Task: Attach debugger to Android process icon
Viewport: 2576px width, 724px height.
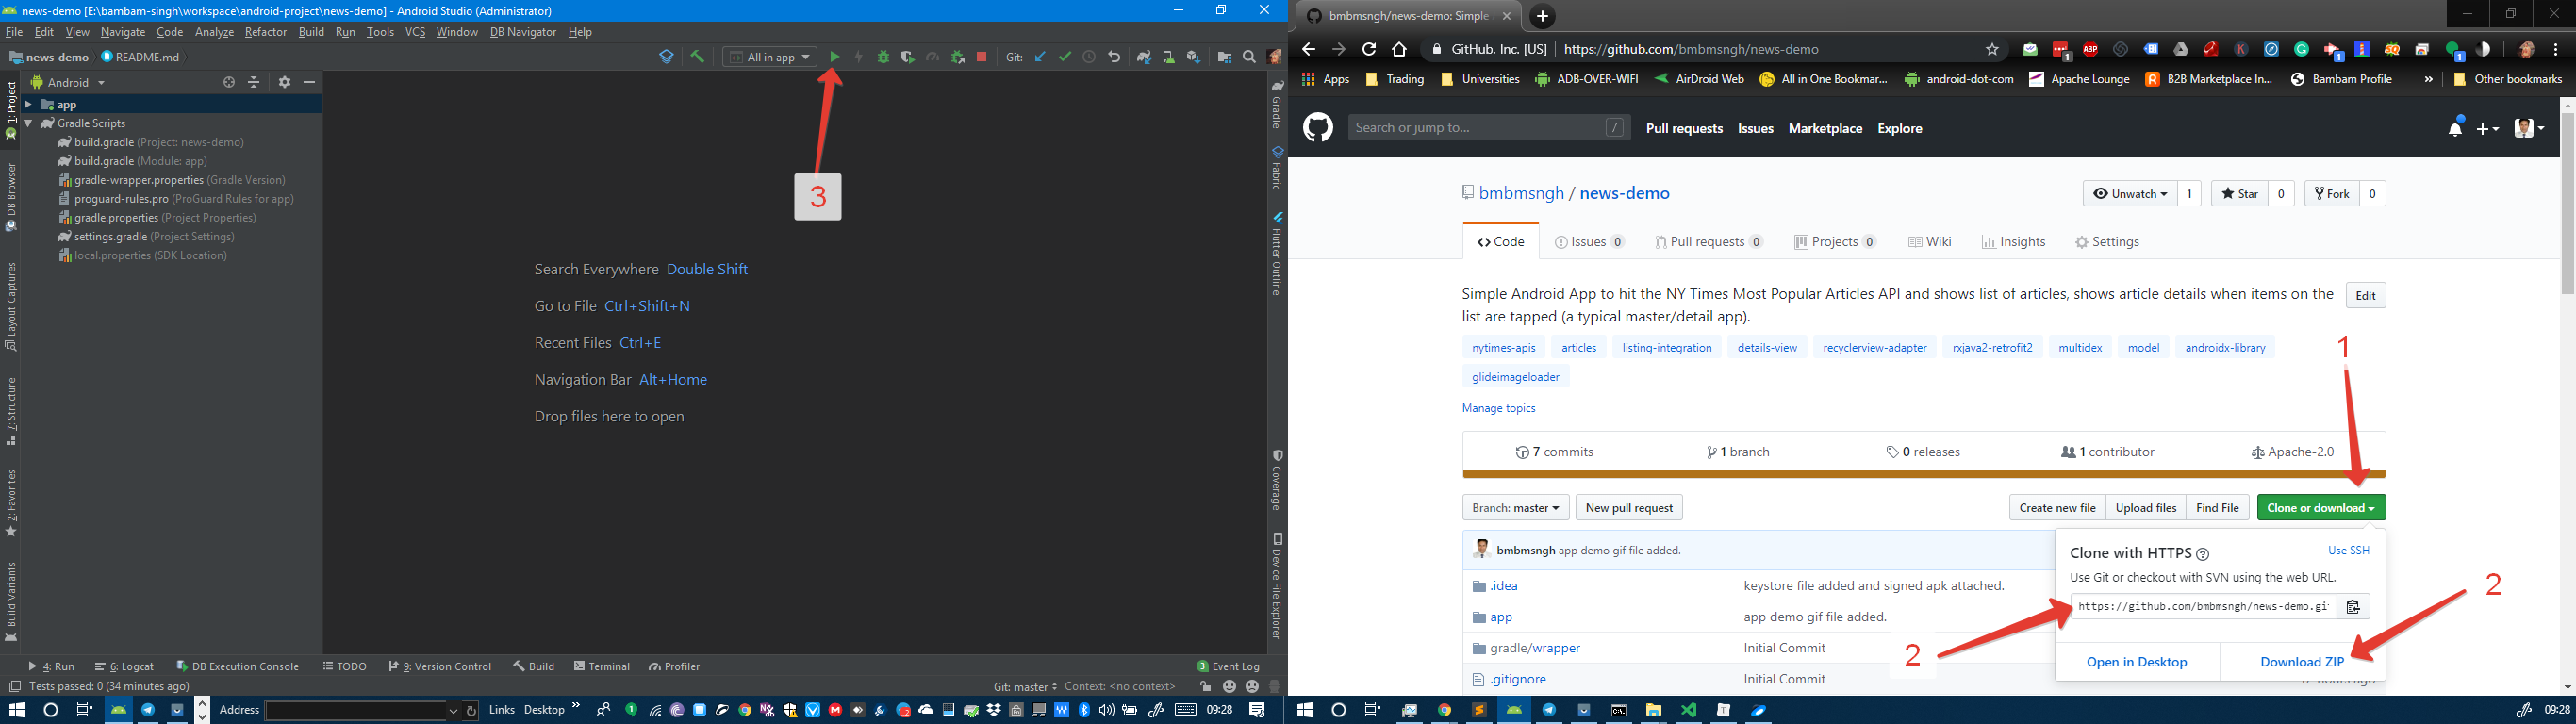Action: (957, 57)
